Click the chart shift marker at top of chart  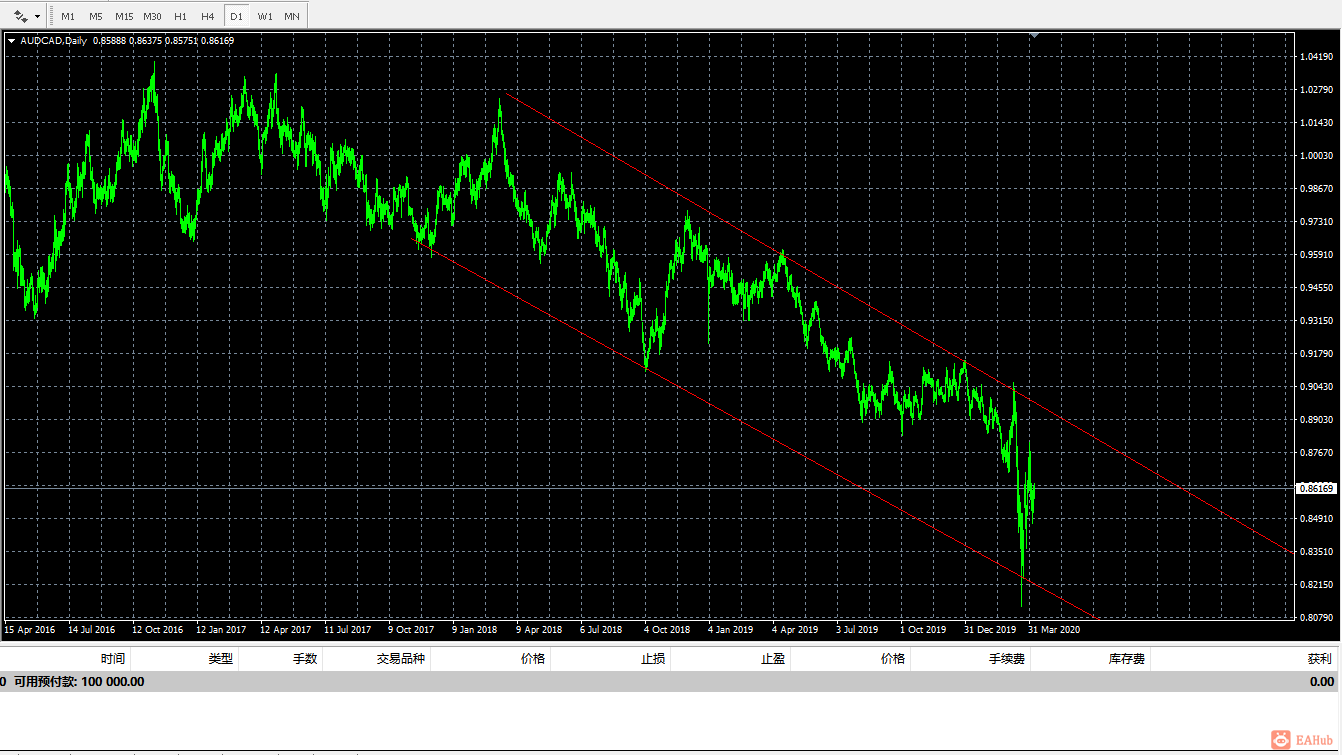[x=1035, y=35]
